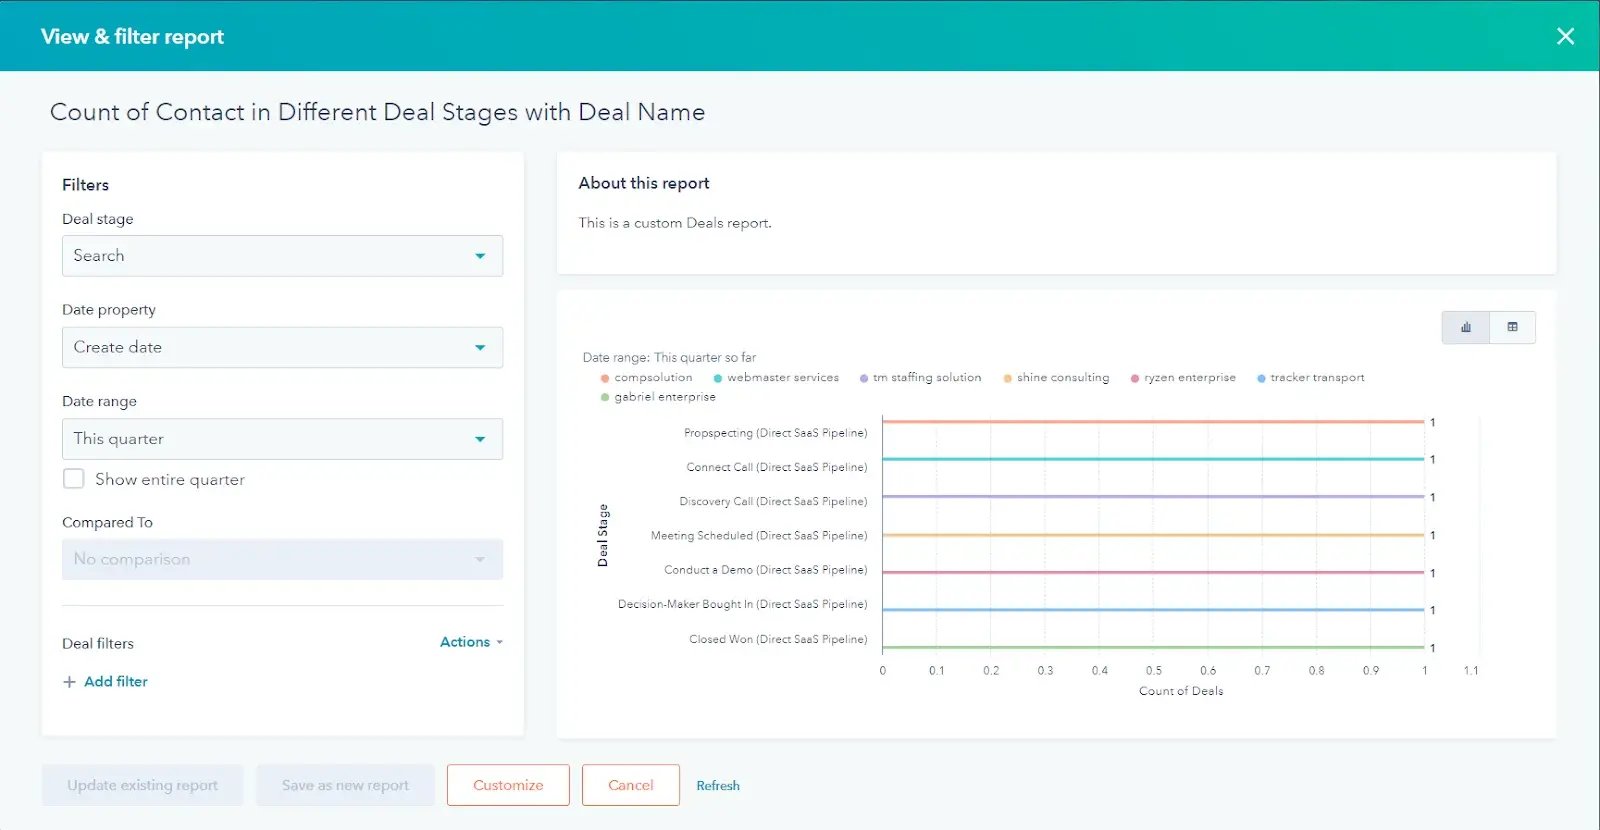
Task: Open the Customize button
Action: click(x=508, y=785)
